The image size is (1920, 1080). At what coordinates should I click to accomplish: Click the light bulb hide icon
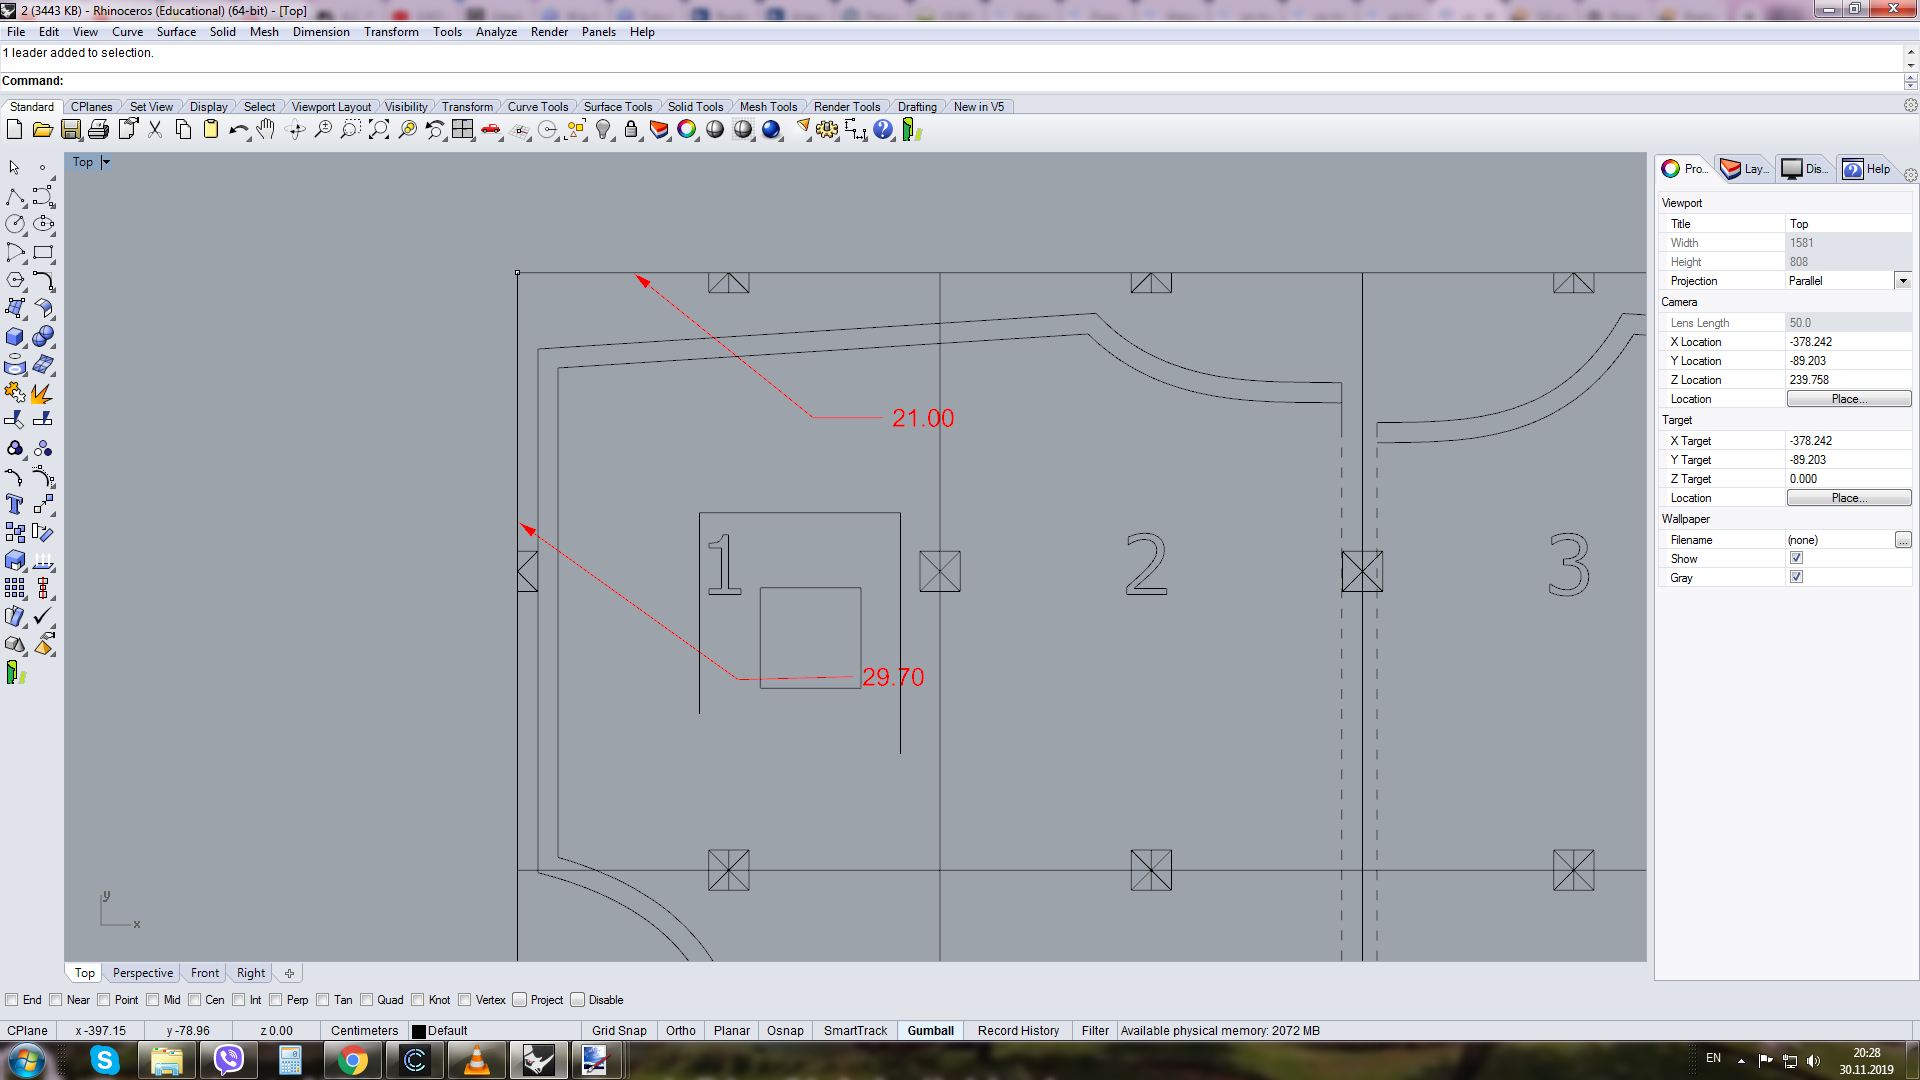pyautogui.click(x=603, y=130)
